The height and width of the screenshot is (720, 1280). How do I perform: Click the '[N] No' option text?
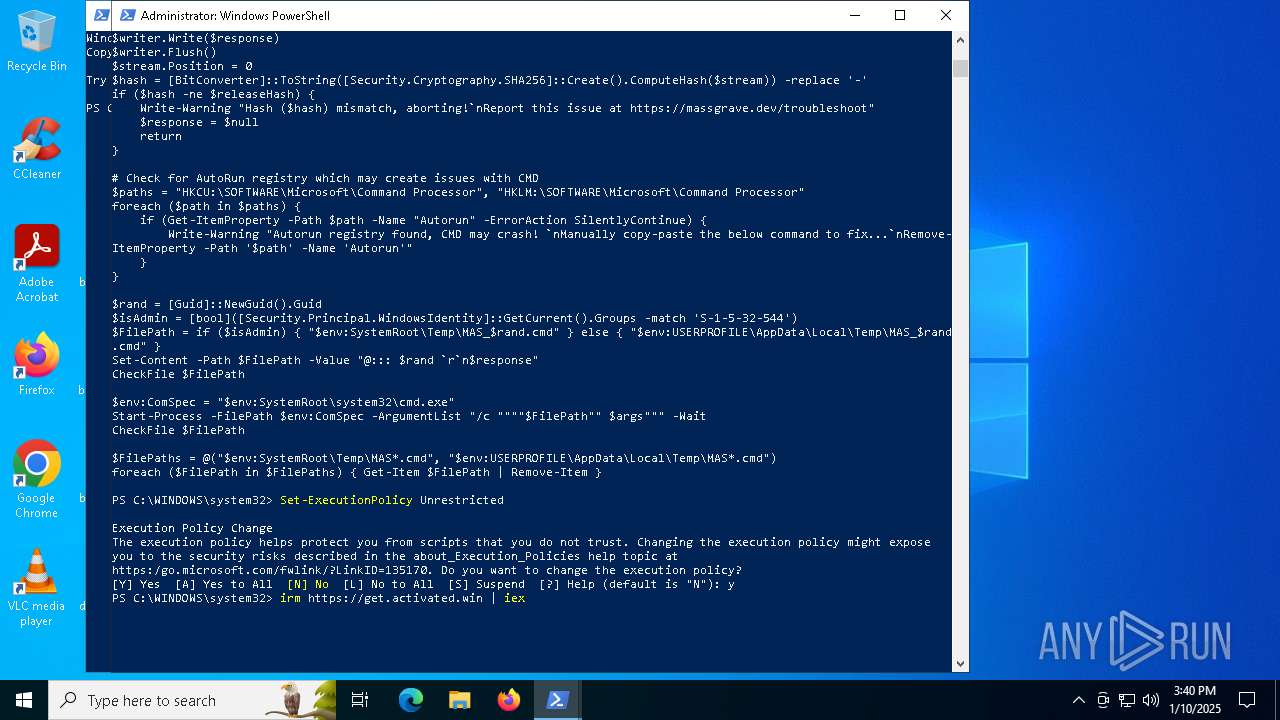coord(308,584)
